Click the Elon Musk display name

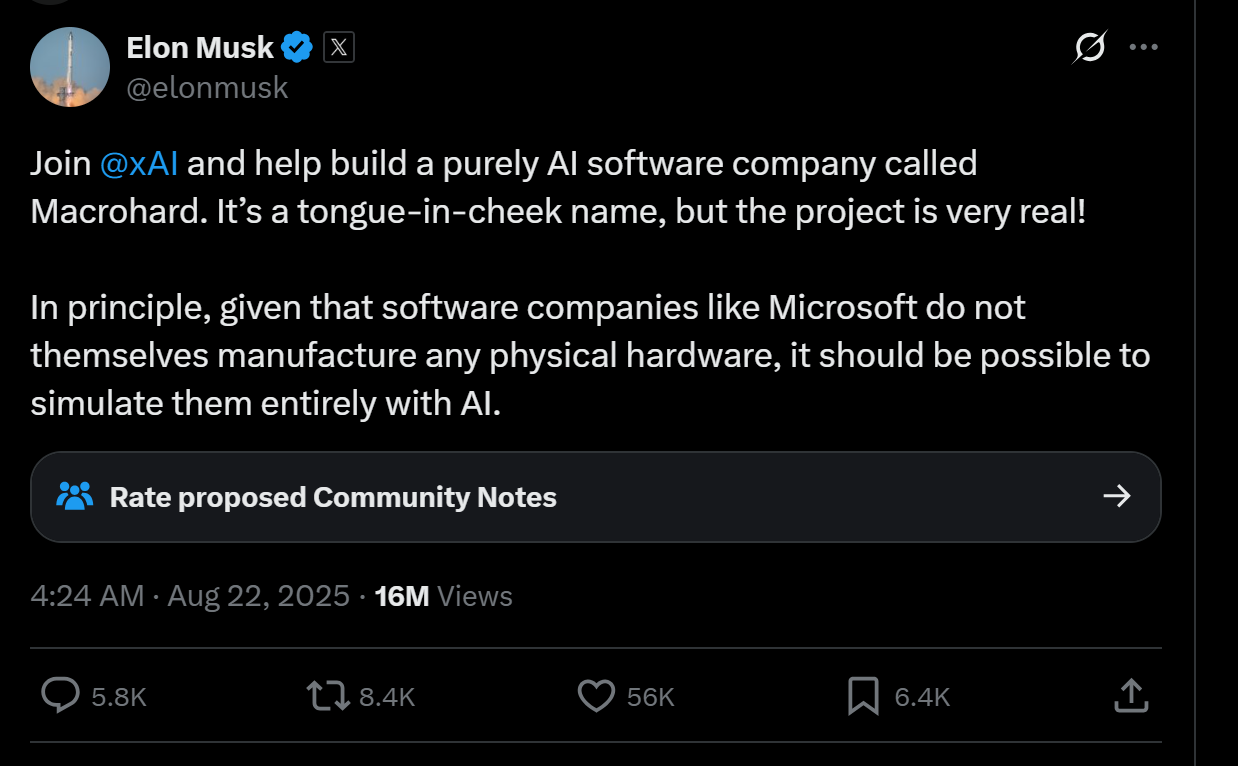pos(200,47)
